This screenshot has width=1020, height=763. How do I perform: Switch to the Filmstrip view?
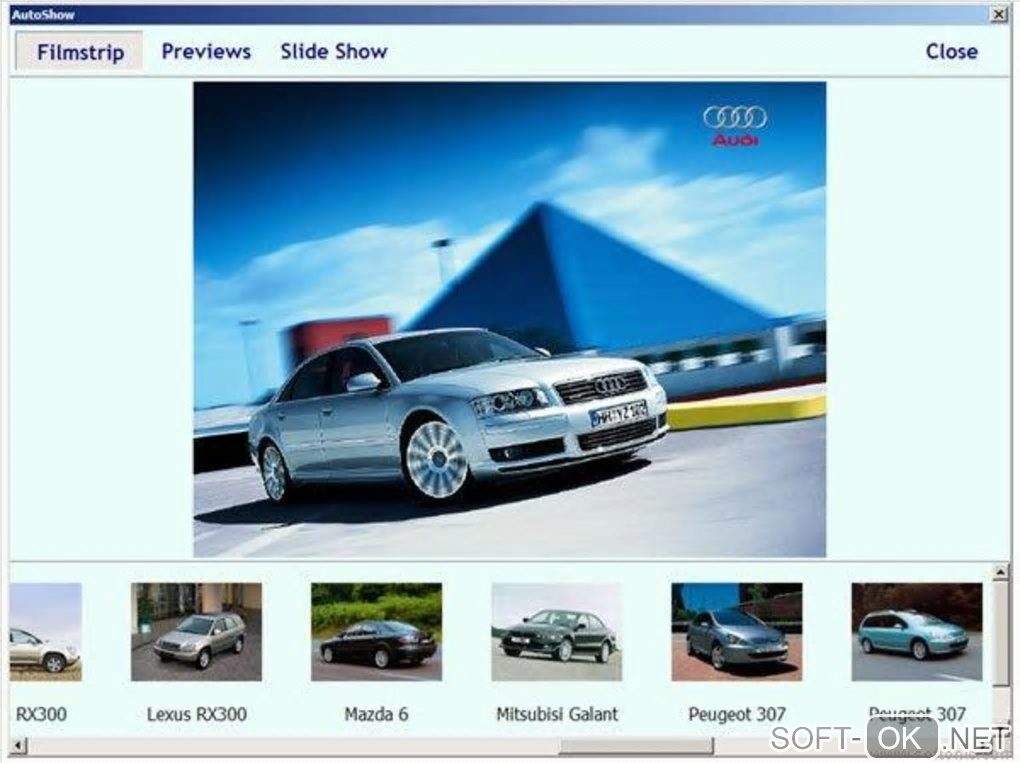pyautogui.click(x=79, y=51)
